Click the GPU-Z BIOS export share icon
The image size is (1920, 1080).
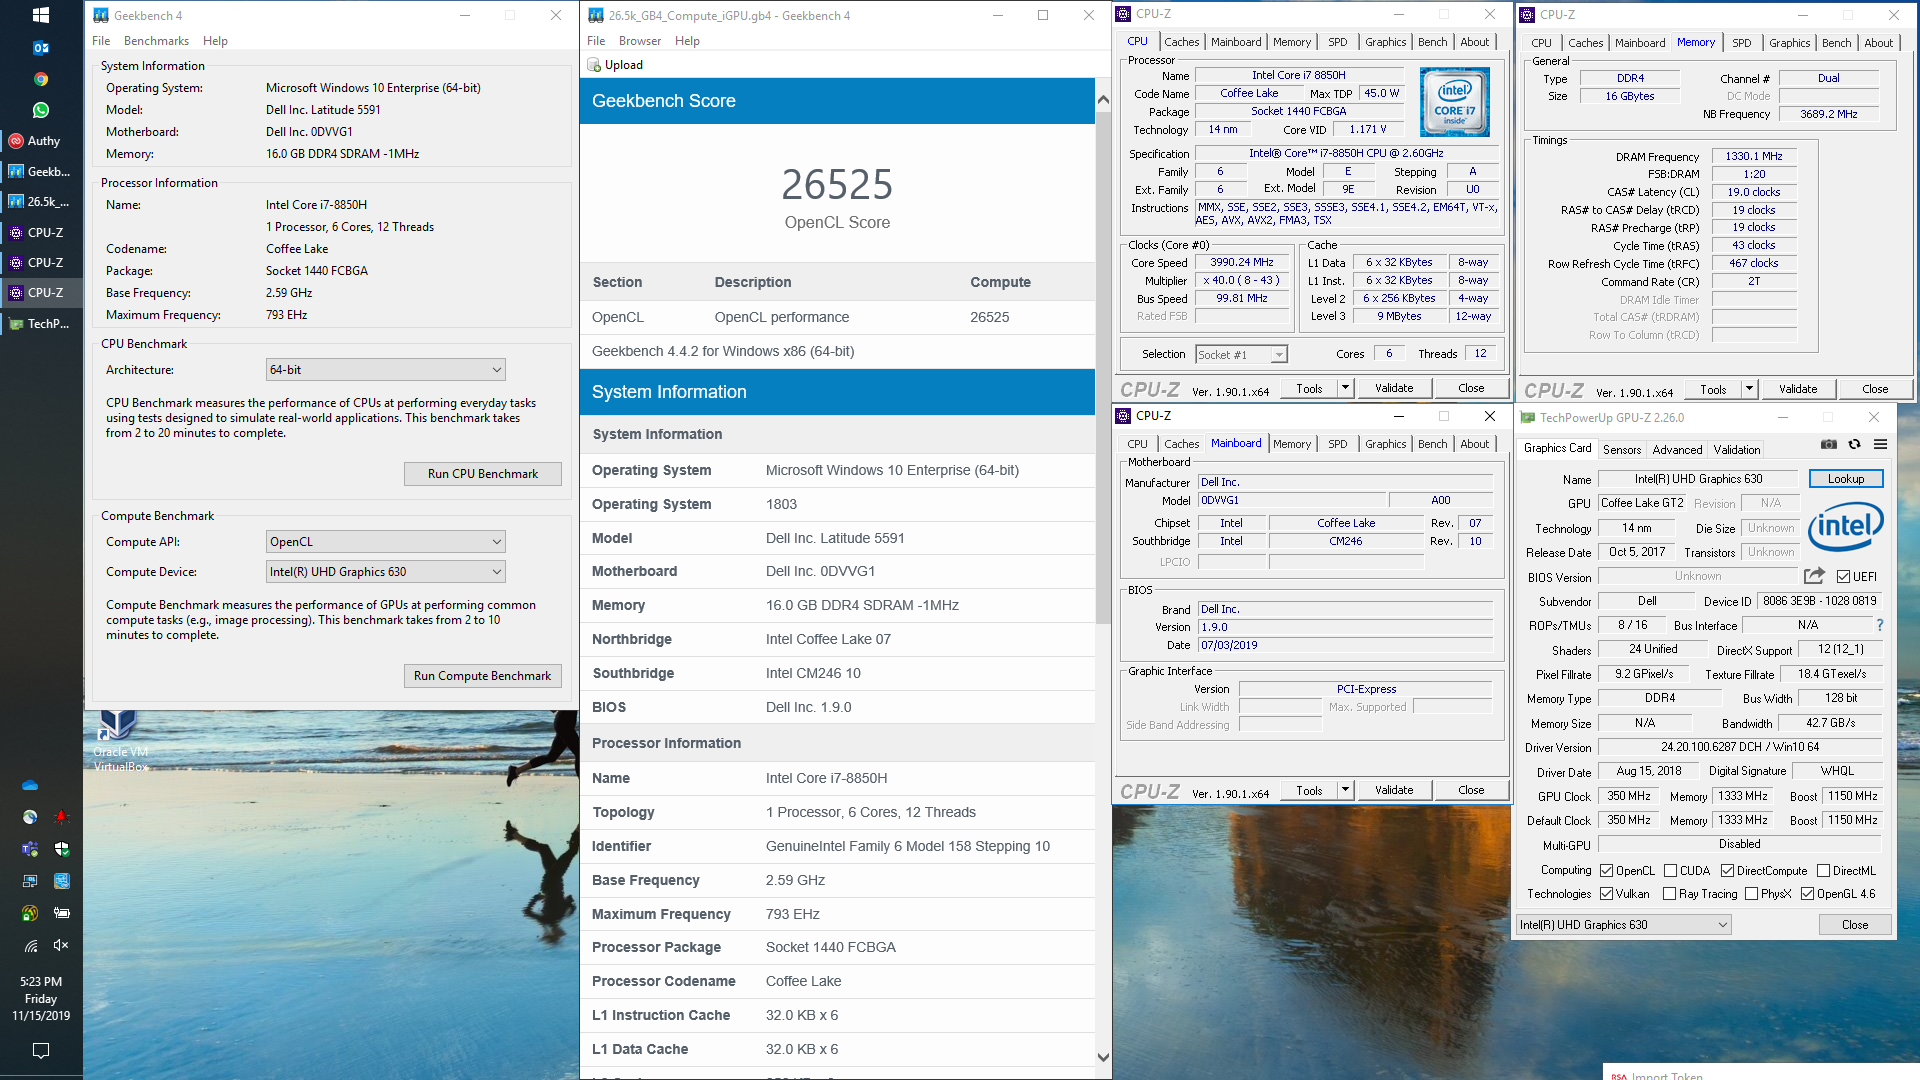(x=1814, y=576)
